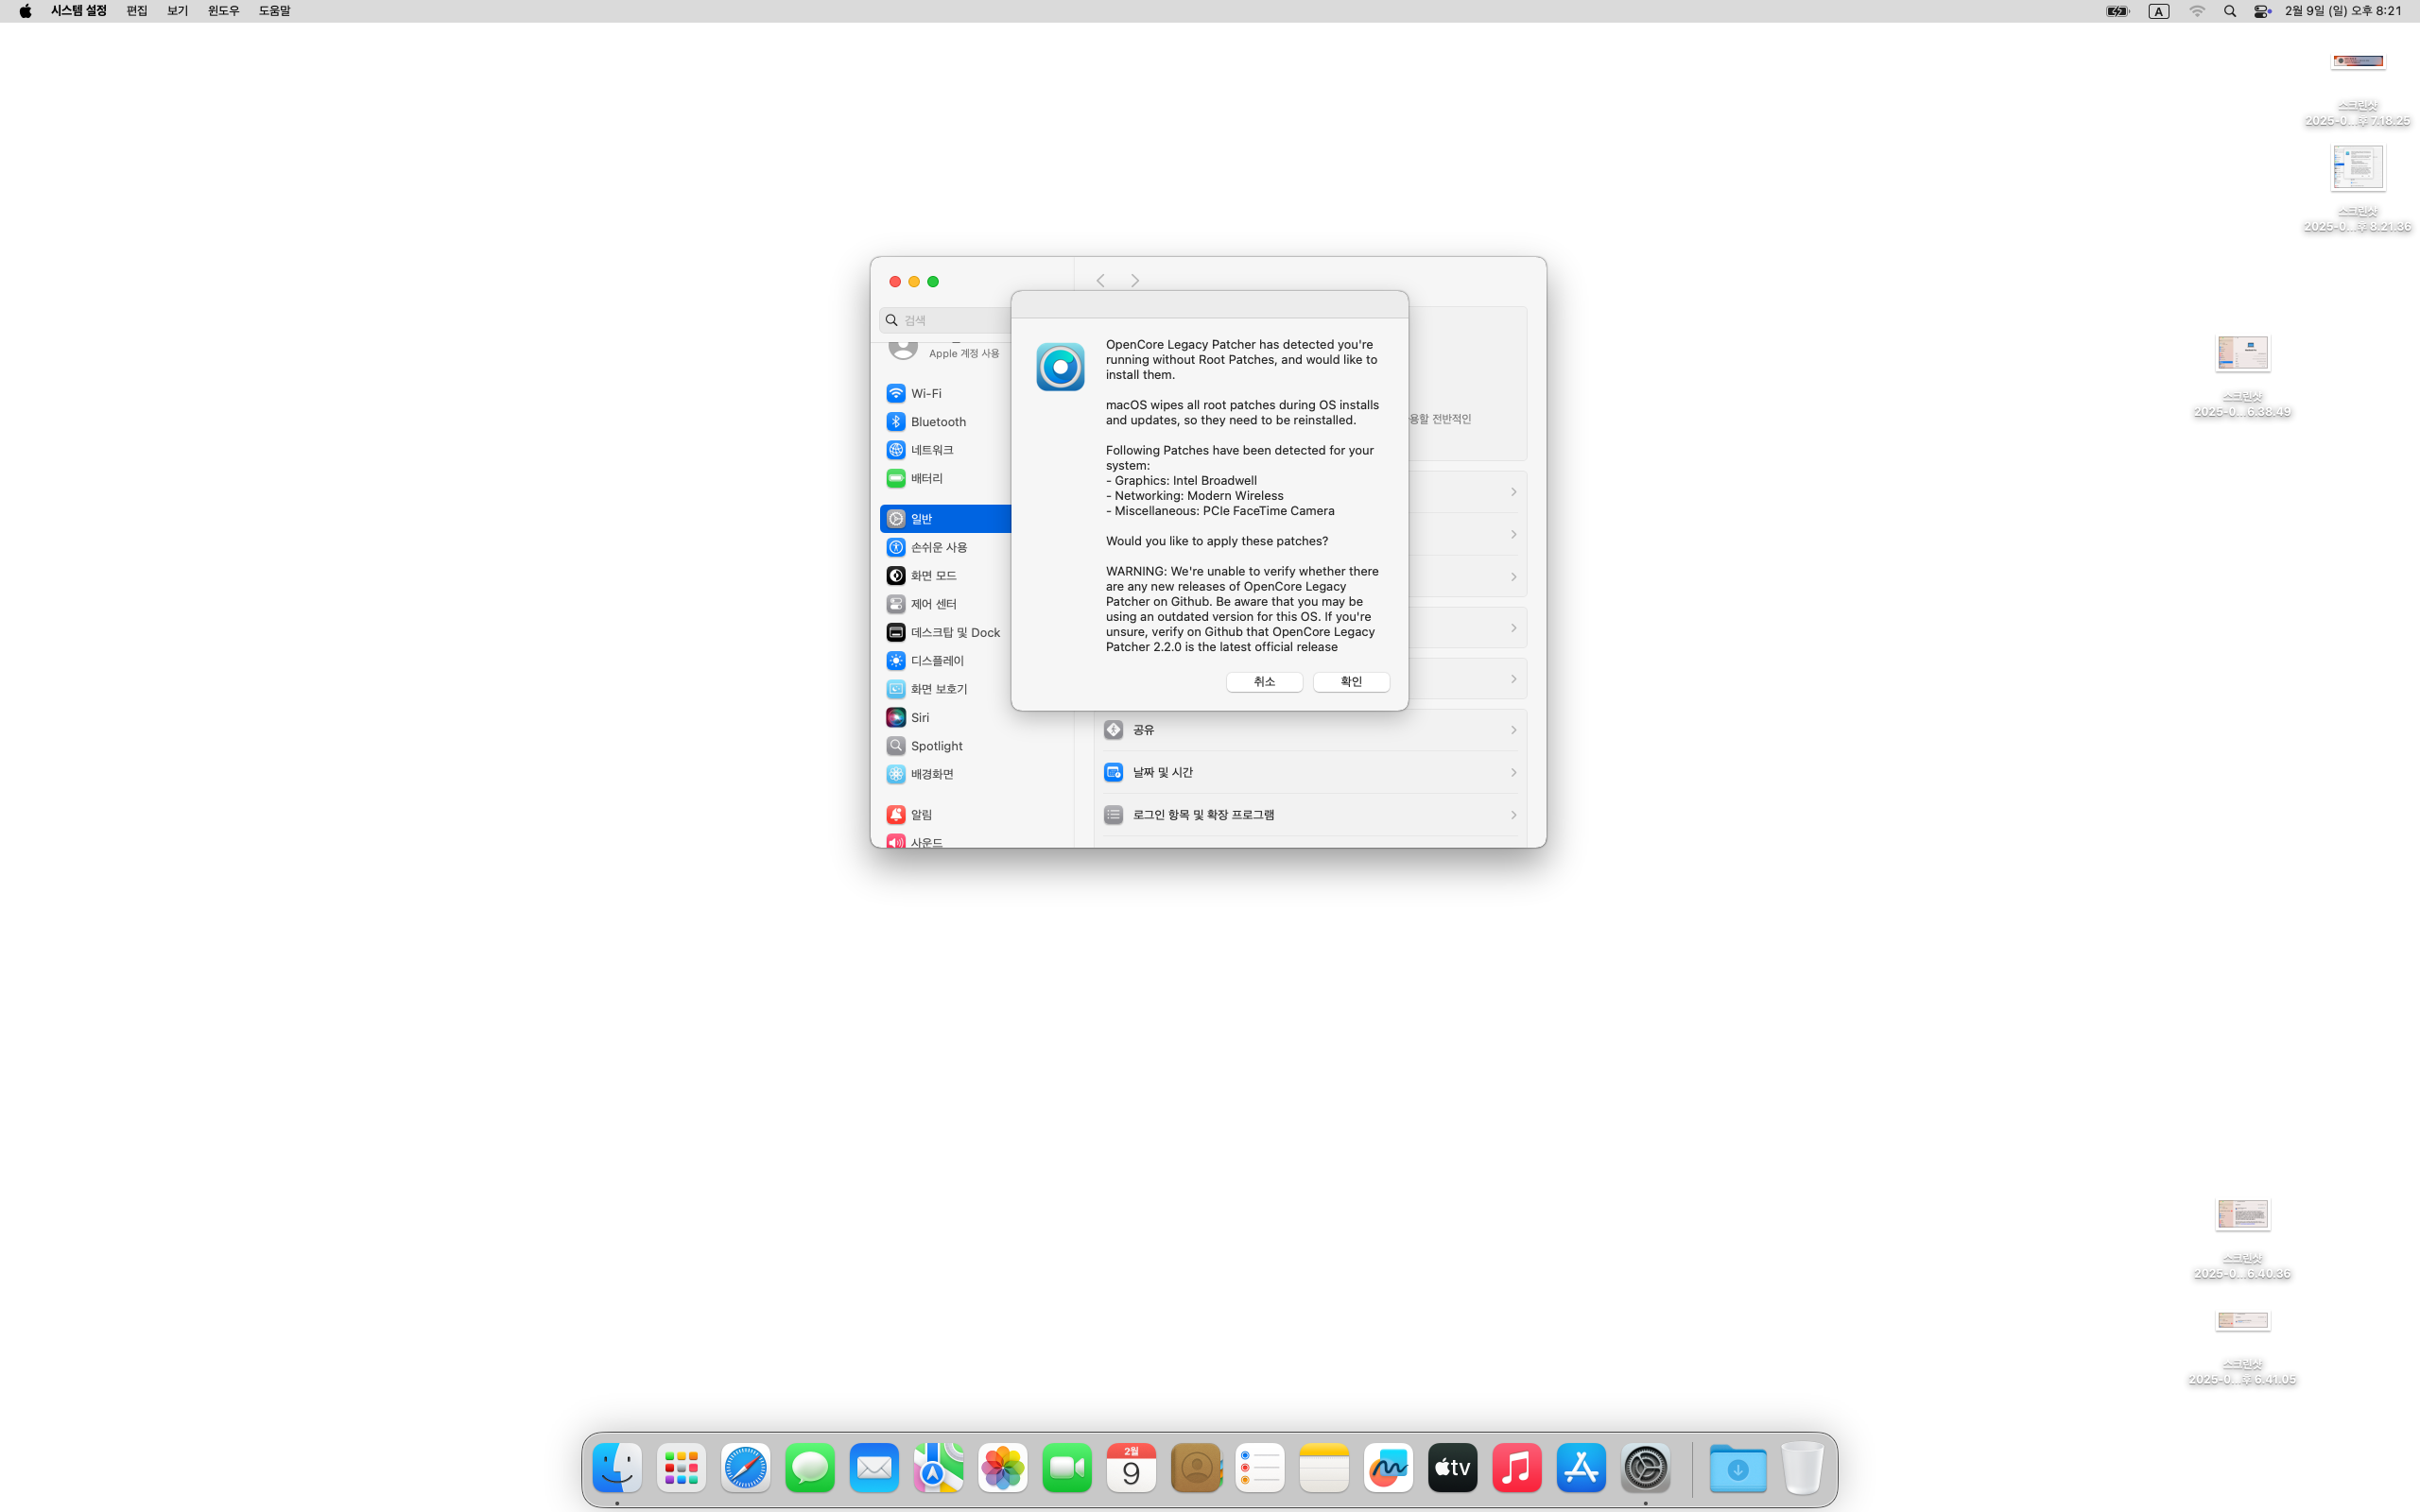Open the 보기 menu
This screenshot has width=2420, height=1512.
pos(177,11)
